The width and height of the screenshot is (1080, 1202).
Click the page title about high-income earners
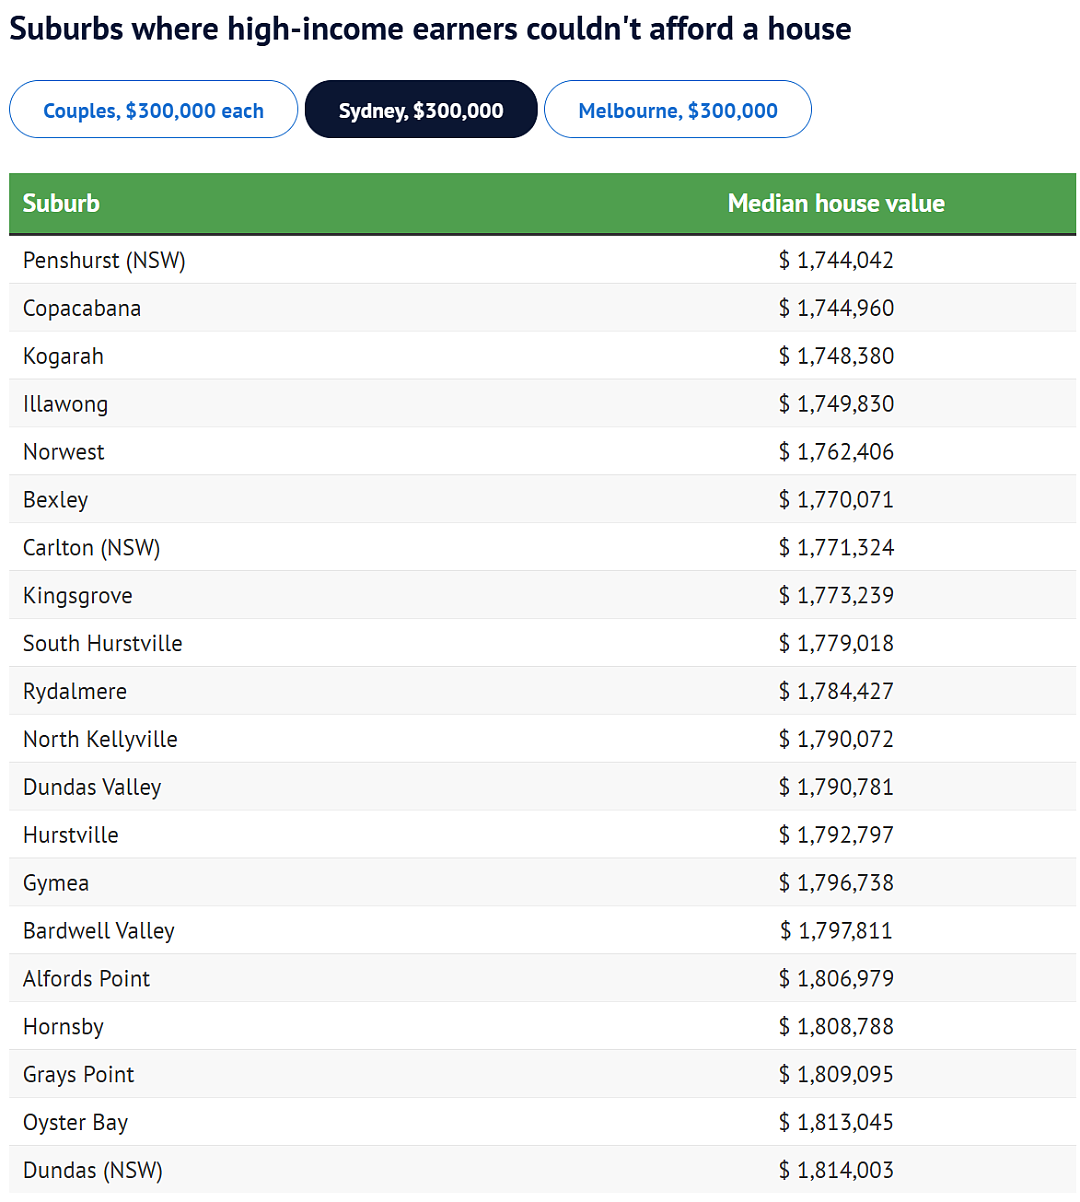tap(430, 29)
